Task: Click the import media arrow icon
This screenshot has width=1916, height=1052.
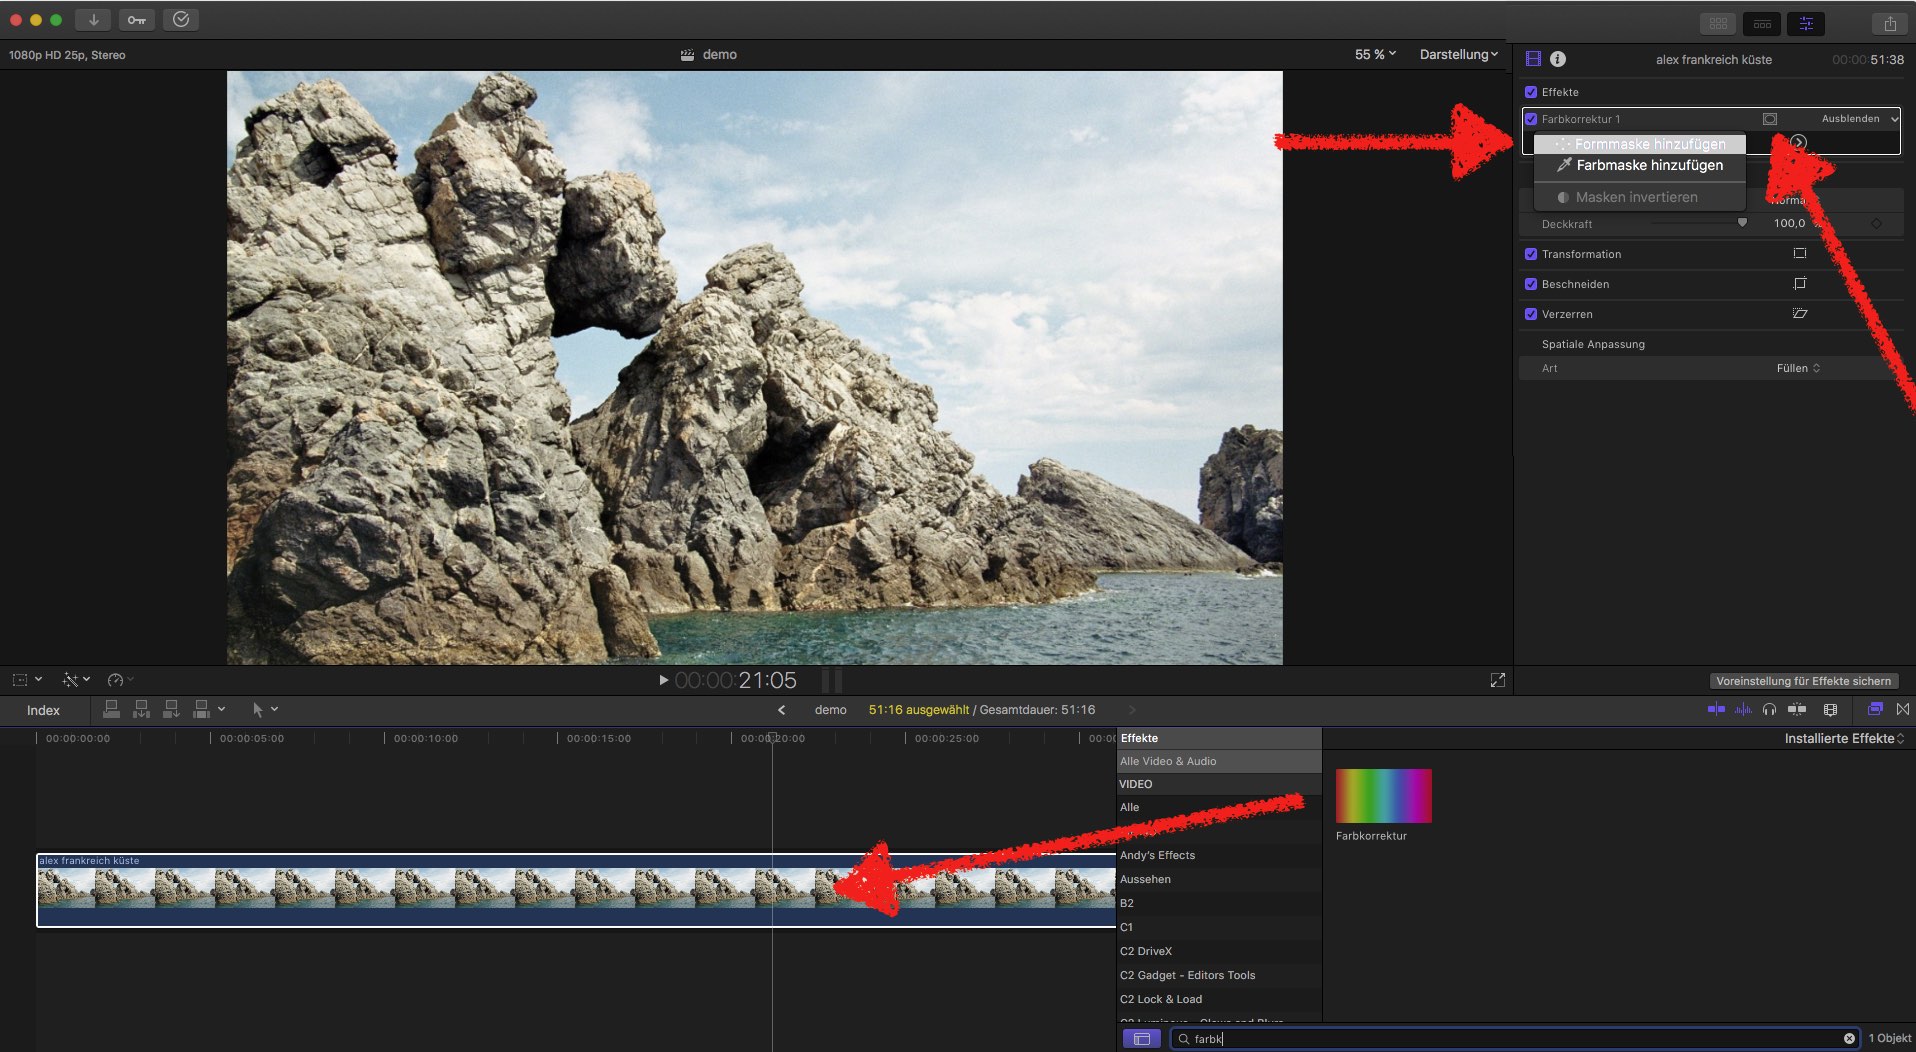Action: point(93,20)
